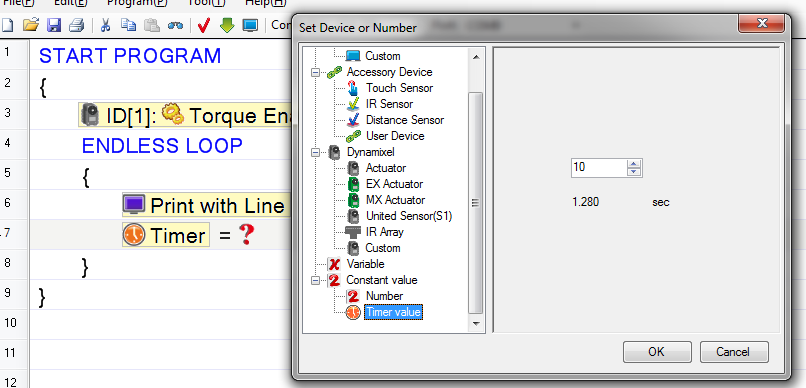Click the Distance Sensor icon
Viewport: 806px width, 388px height.
pos(353,120)
